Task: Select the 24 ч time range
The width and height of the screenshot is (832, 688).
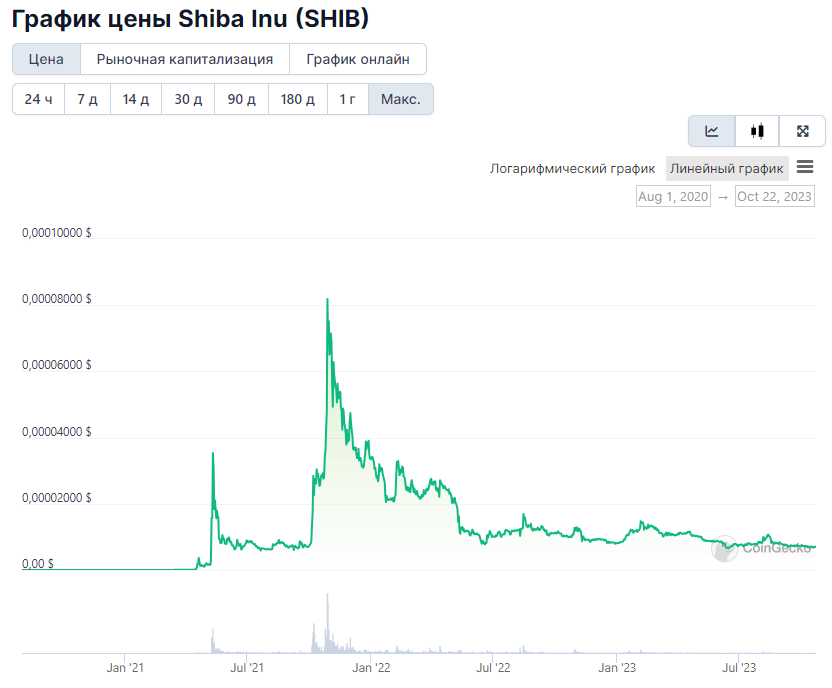Action: point(38,99)
